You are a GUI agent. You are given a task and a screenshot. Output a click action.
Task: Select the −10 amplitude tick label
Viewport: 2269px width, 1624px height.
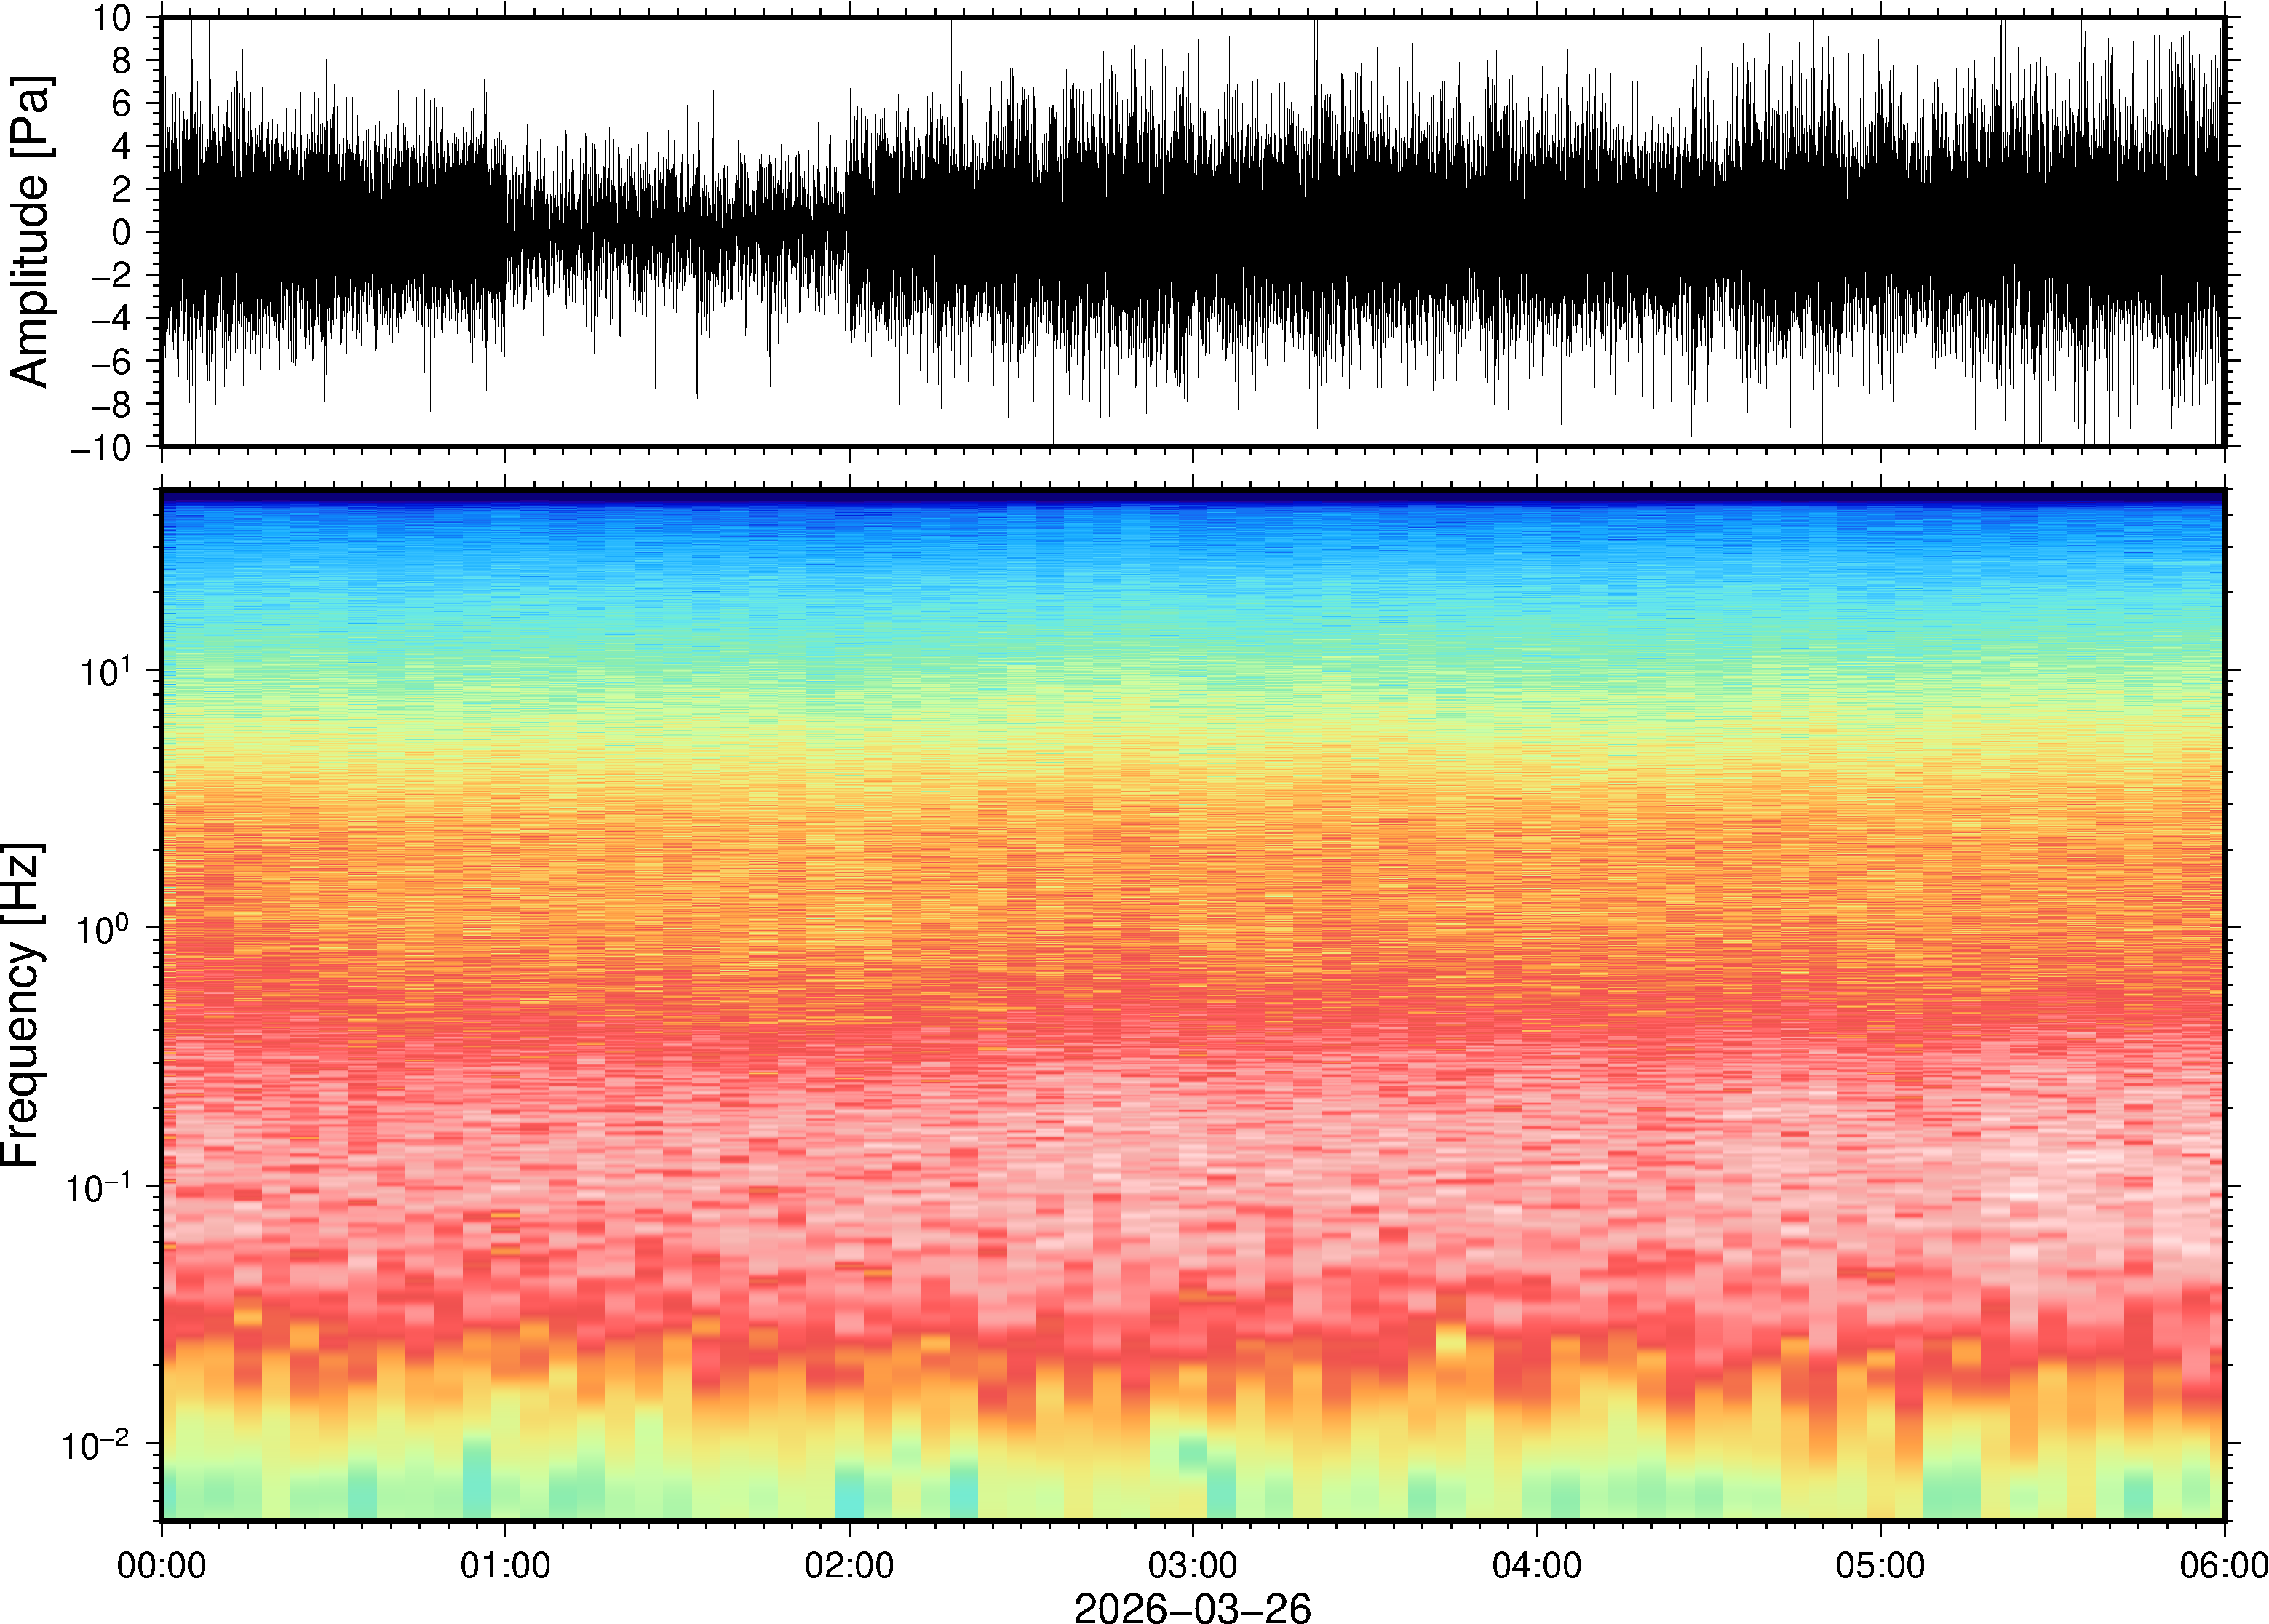pyautogui.click(x=100, y=447)
